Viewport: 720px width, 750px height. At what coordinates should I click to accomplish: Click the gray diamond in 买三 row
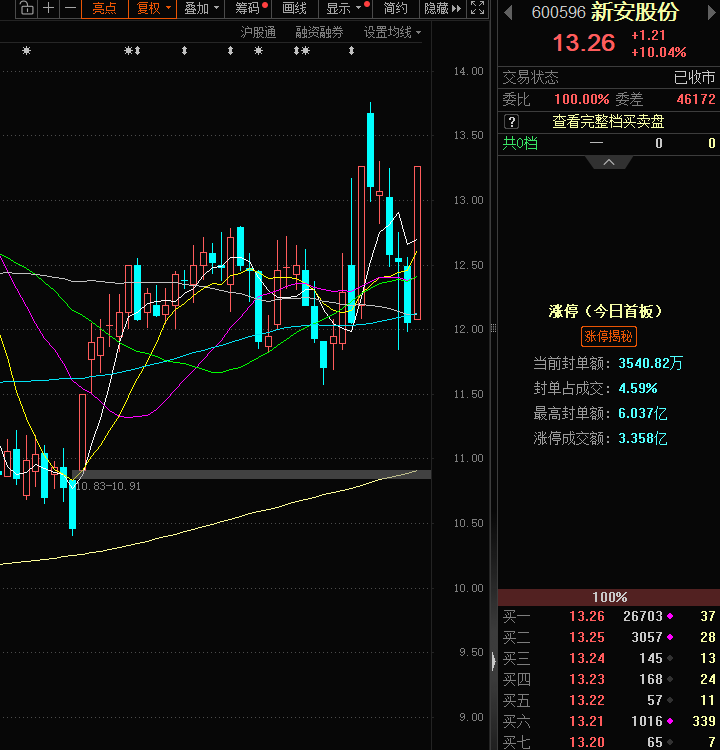[670, 658]
